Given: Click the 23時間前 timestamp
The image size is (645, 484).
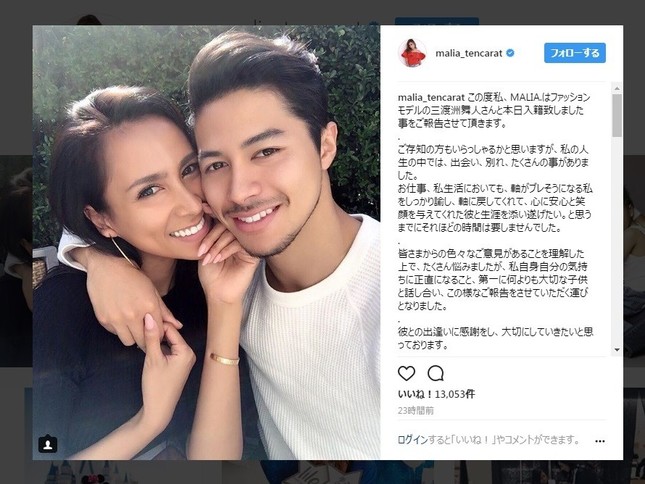Looking at the screenshot, I should (x=415, y=410).
